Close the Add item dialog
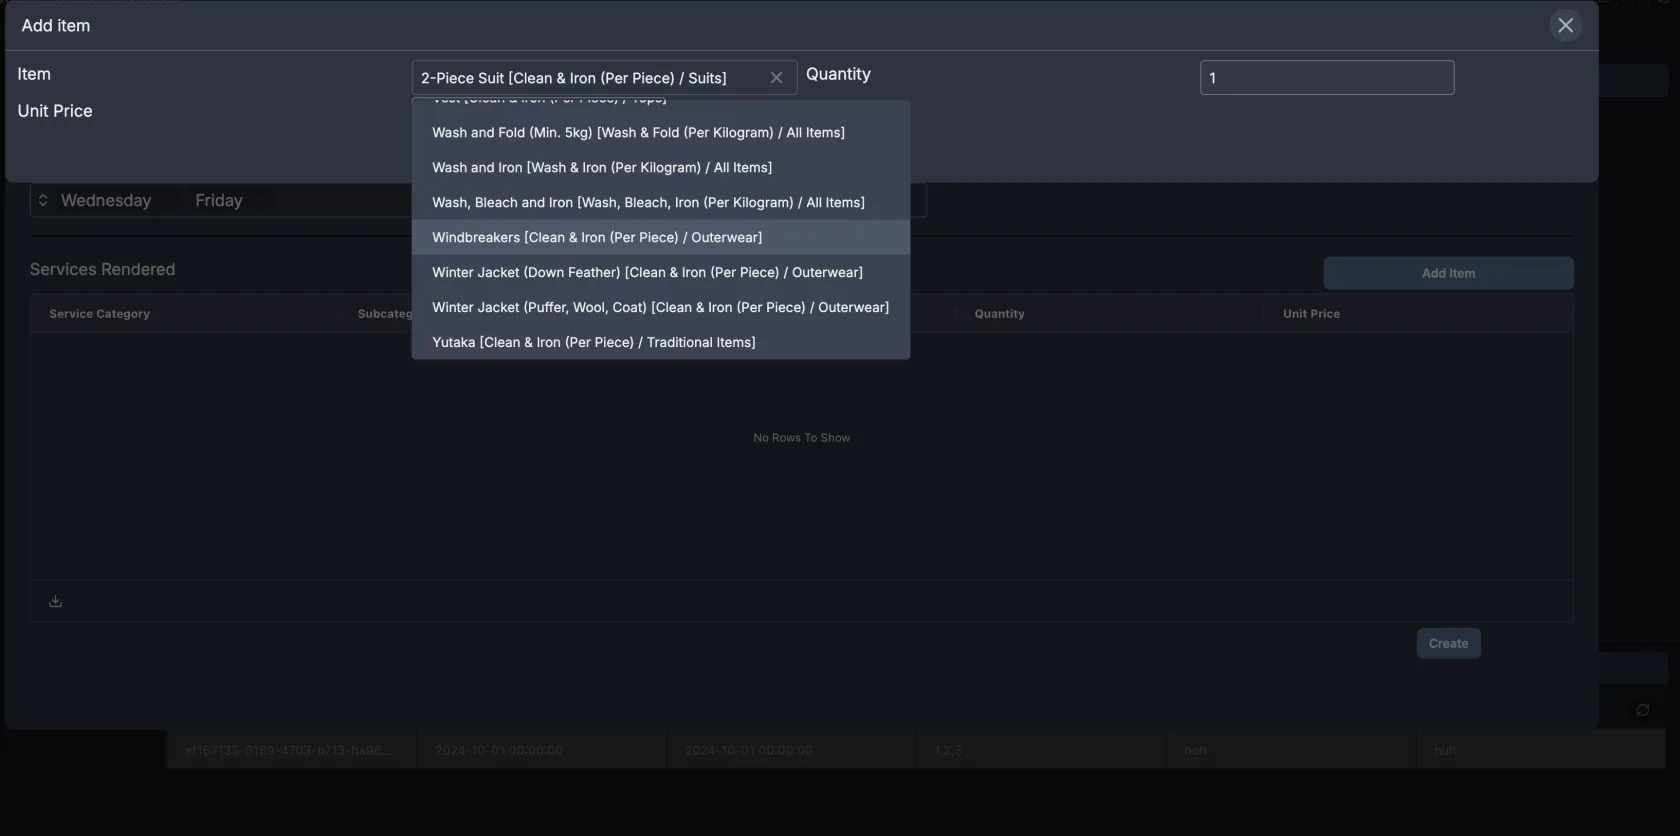Screen dimensions: 1680x836 [x=1565, y=26]
